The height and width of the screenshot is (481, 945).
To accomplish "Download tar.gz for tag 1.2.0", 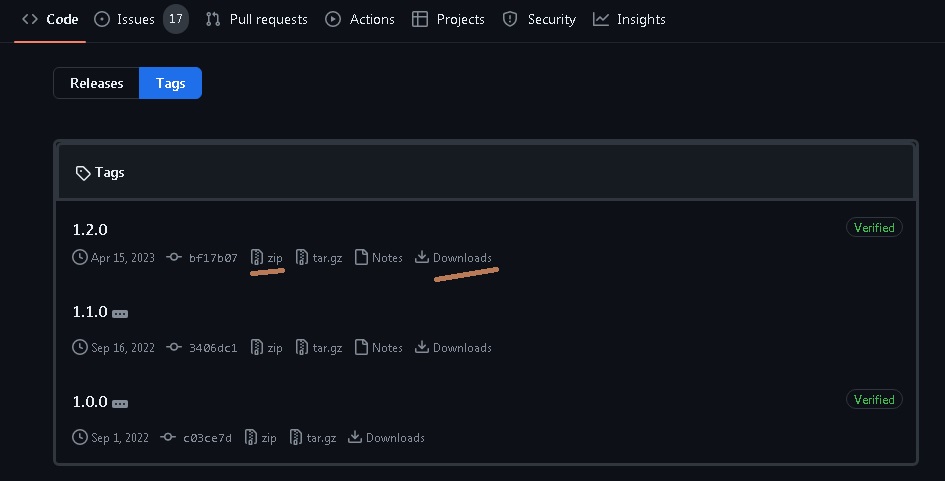I will 319,258.
